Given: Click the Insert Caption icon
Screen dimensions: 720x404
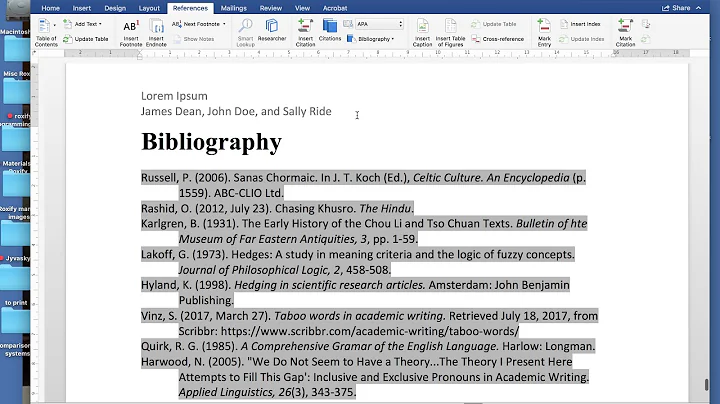Looking at the screenshot, I should pos(422,26).
